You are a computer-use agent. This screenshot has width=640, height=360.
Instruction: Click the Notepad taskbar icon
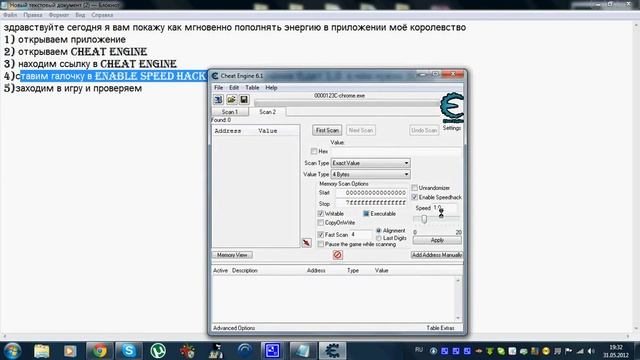point(303,351)
